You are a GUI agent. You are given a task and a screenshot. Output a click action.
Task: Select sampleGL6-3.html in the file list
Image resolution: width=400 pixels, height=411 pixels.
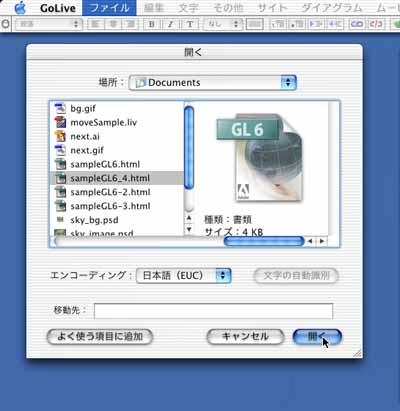click(x=116, y=206)
